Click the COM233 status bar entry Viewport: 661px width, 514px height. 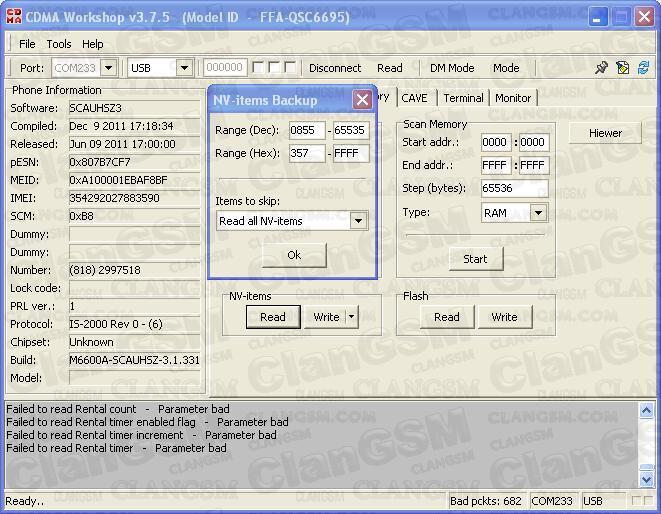(x=552, y=501)
